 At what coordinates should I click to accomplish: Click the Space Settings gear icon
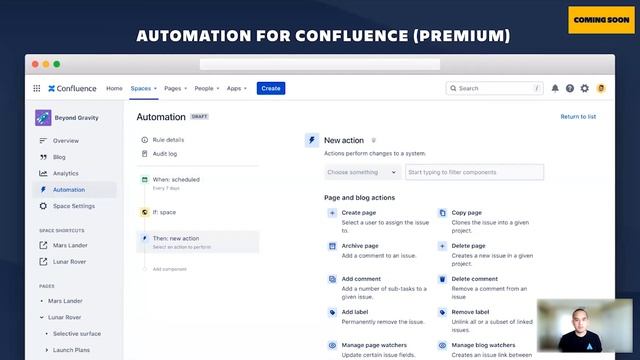click(x=43, y=206)
